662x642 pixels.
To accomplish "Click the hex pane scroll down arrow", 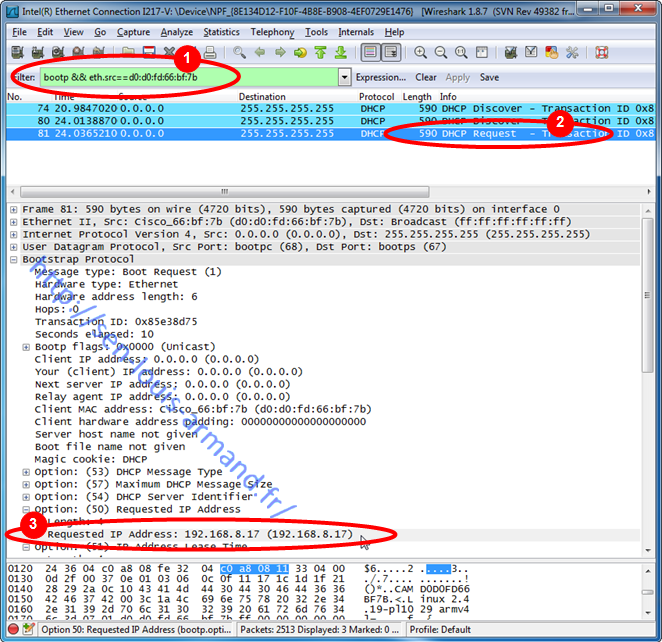I will pyautogui.click(x=647, y=612).
